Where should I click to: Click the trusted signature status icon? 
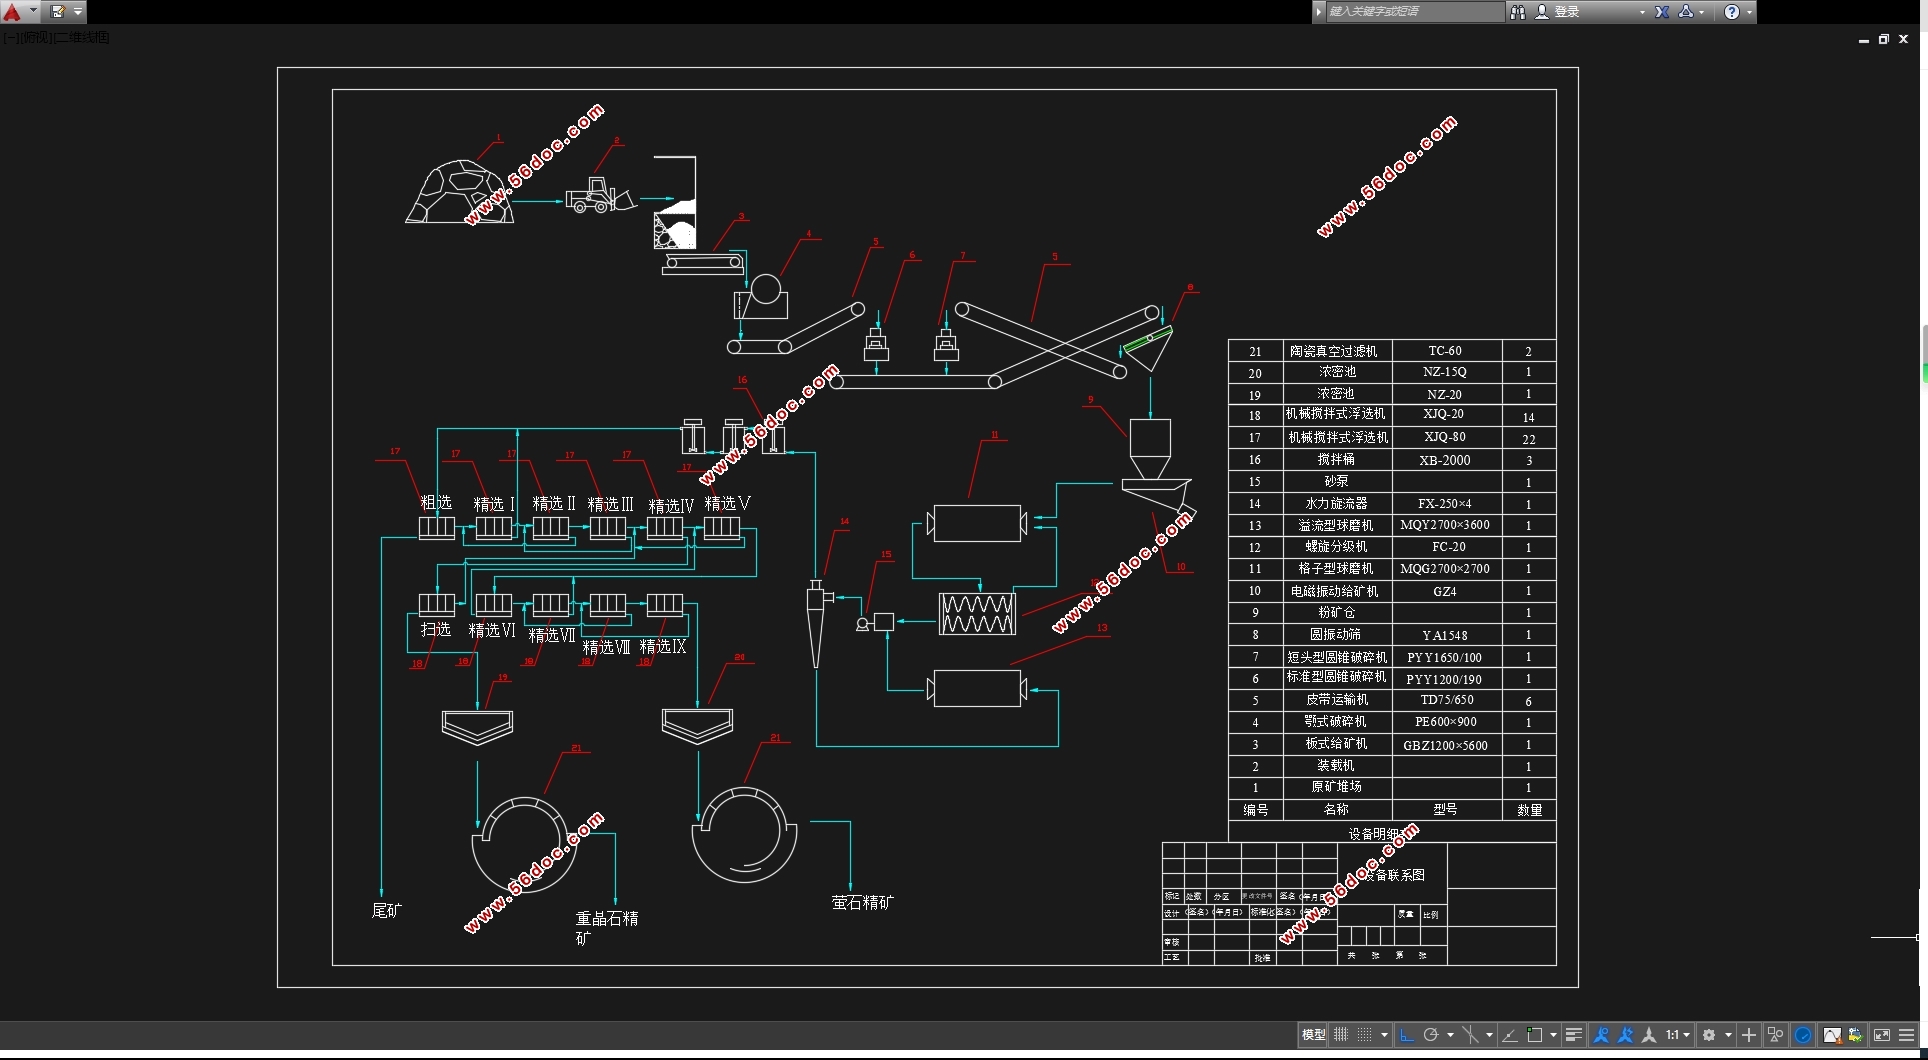tap(1855, 1035)
